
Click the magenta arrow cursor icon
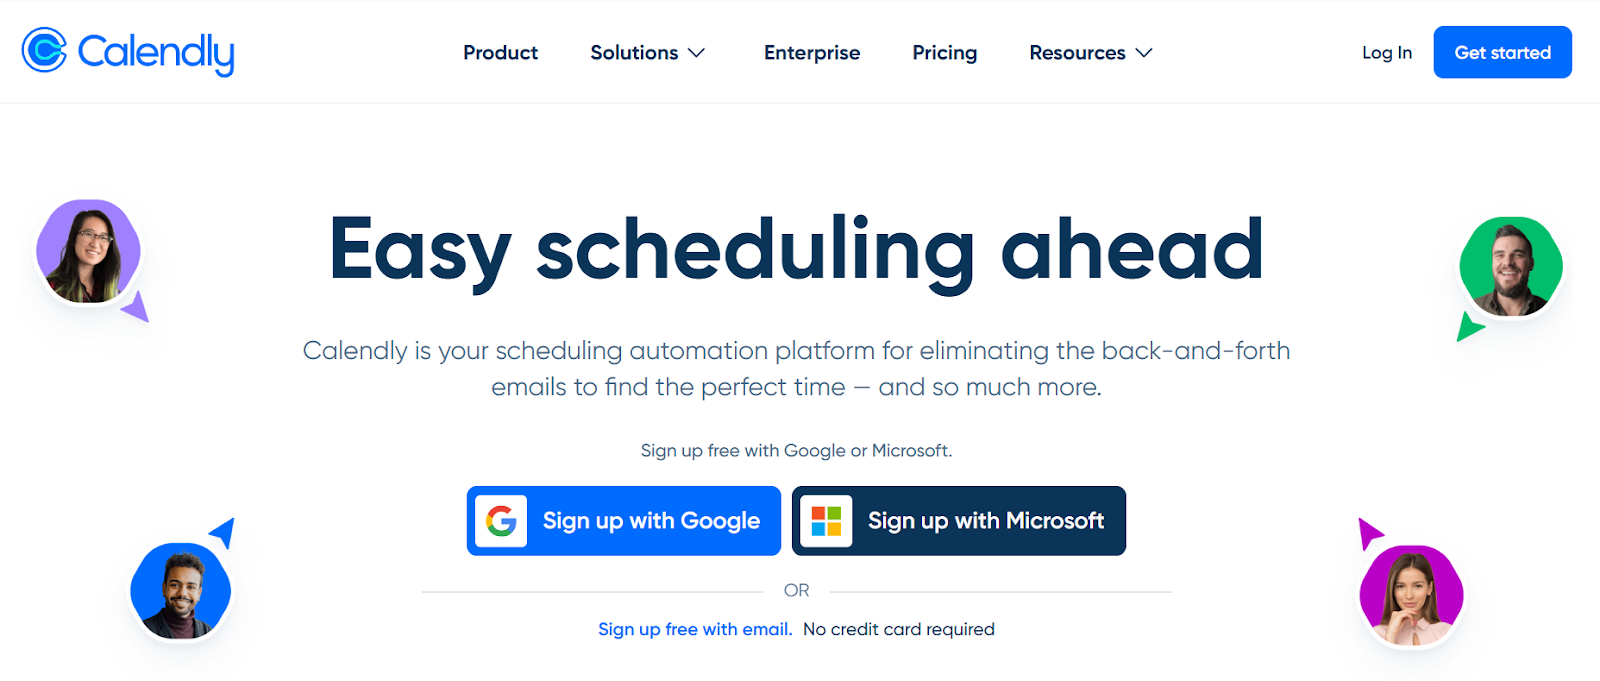[1369, 532]
